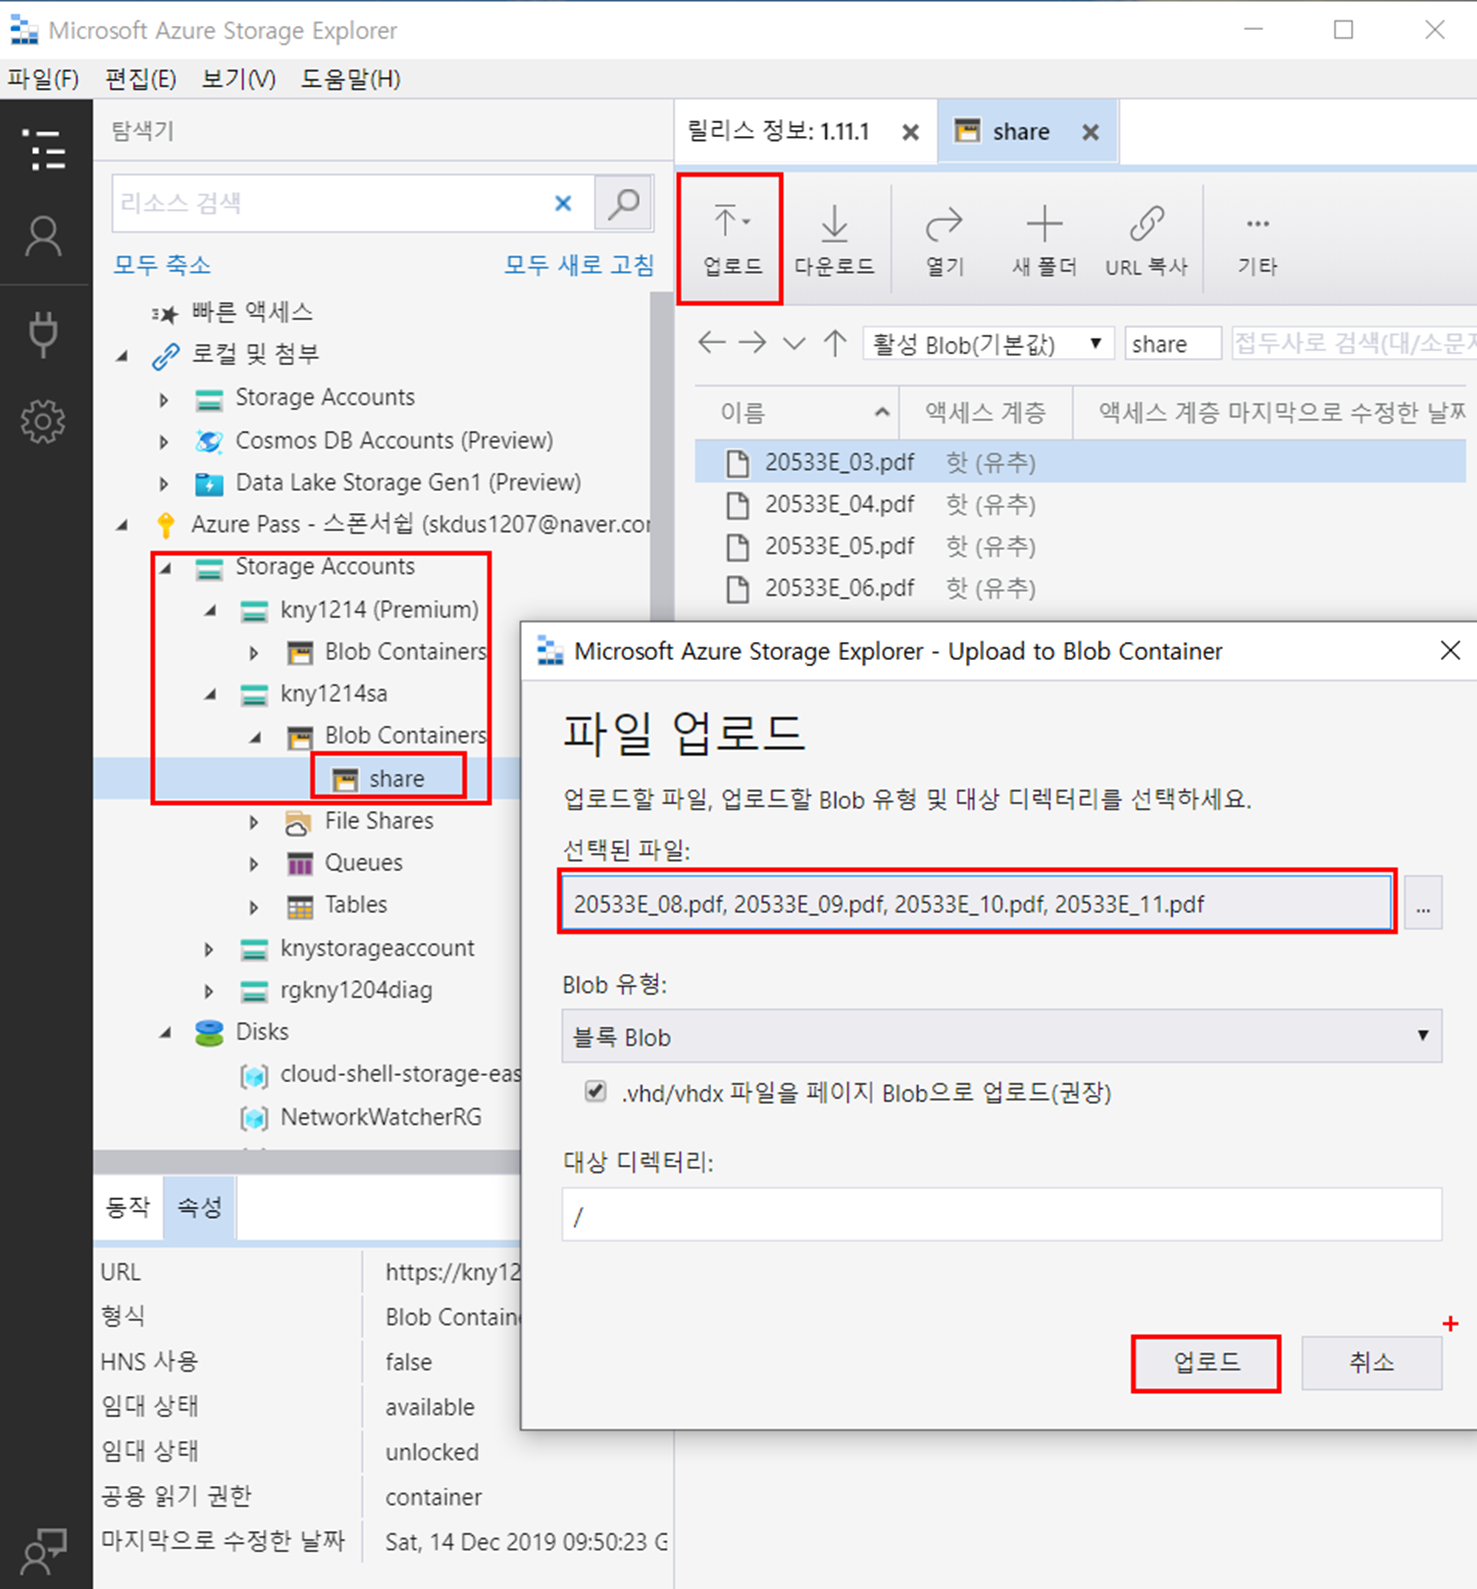Click the File Shares node icon
Screen dimensions: 1477x1589
(x=298, y=823)
